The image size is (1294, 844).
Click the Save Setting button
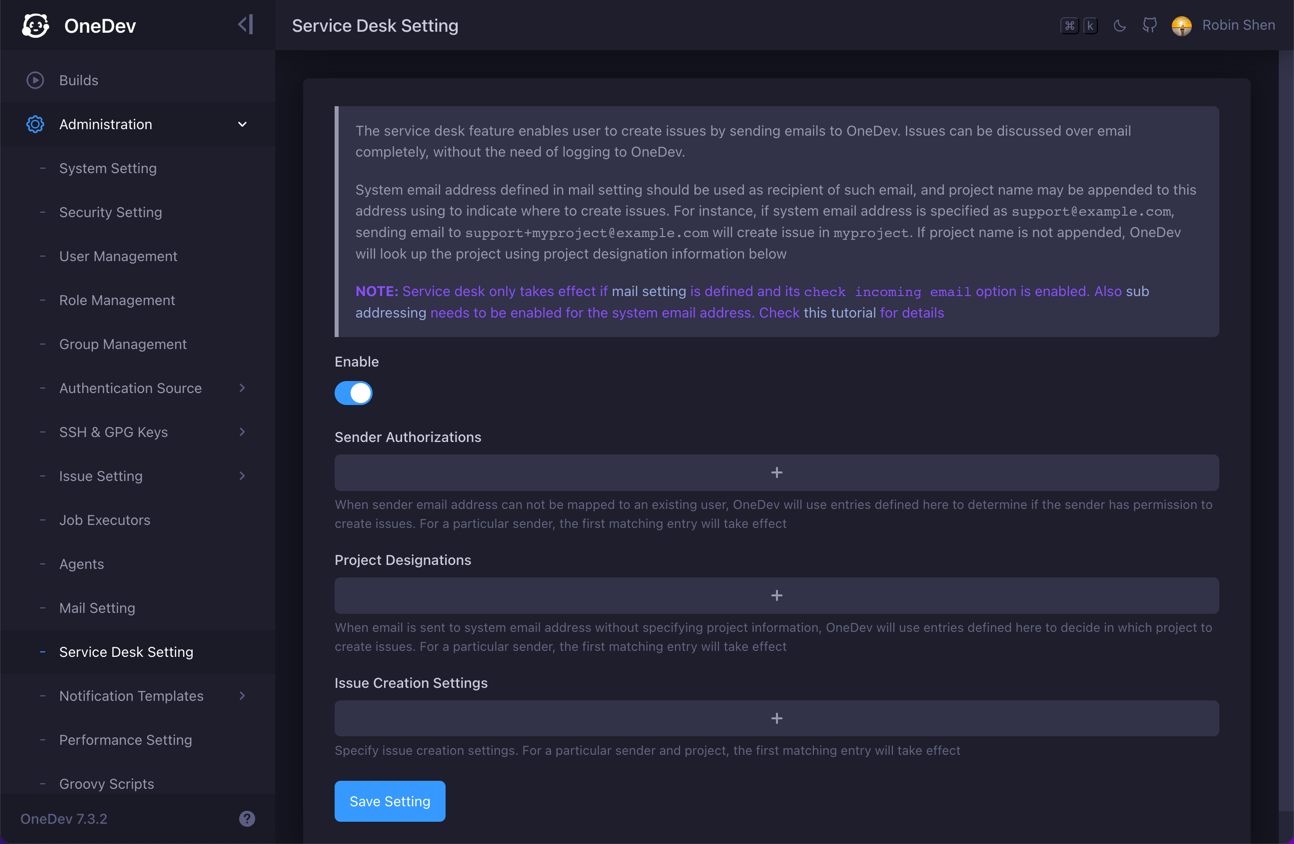[x=390, y=801]
